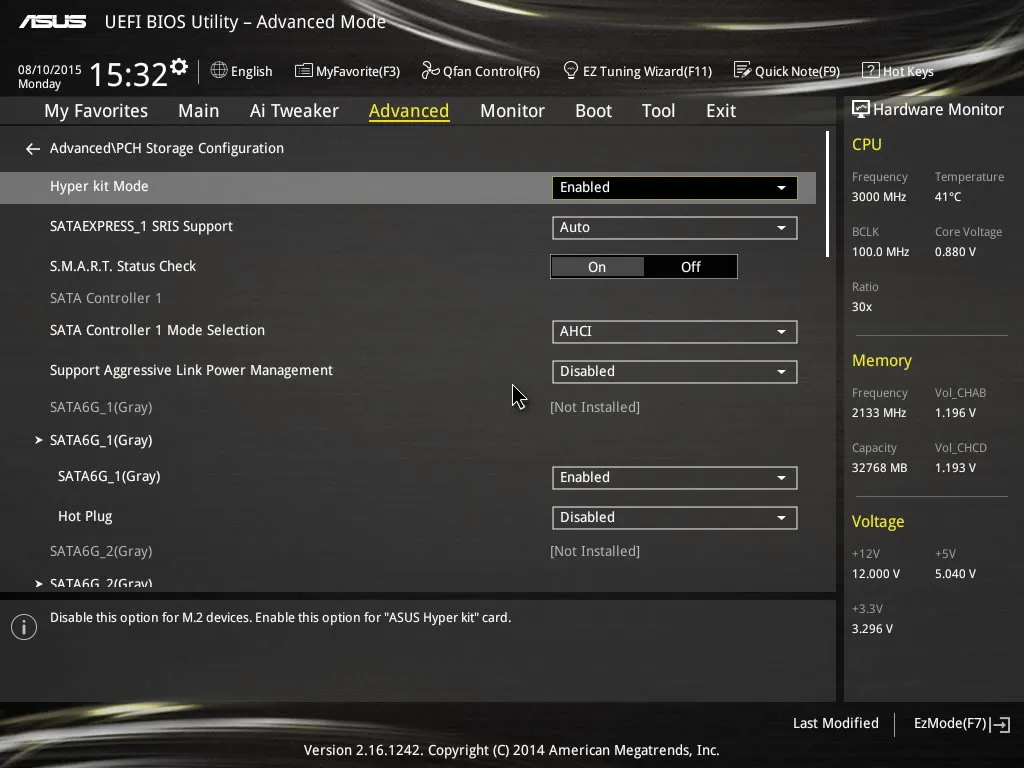The width and height of the screenshot is (1024, 768).
Task: Open the Tool tab
Action: [658, 111]
